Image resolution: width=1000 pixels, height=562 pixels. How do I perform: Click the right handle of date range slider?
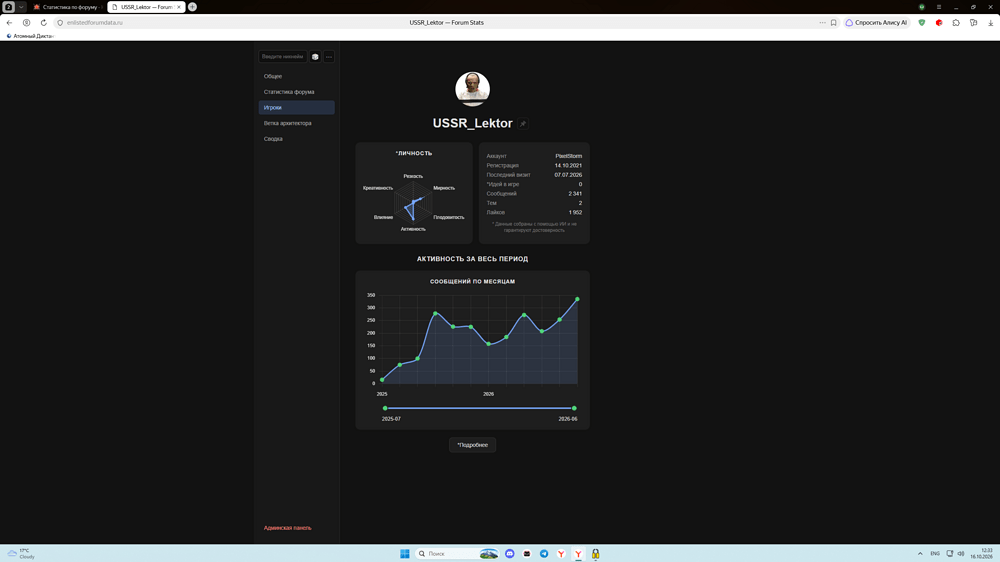click(x=574, y=408)
